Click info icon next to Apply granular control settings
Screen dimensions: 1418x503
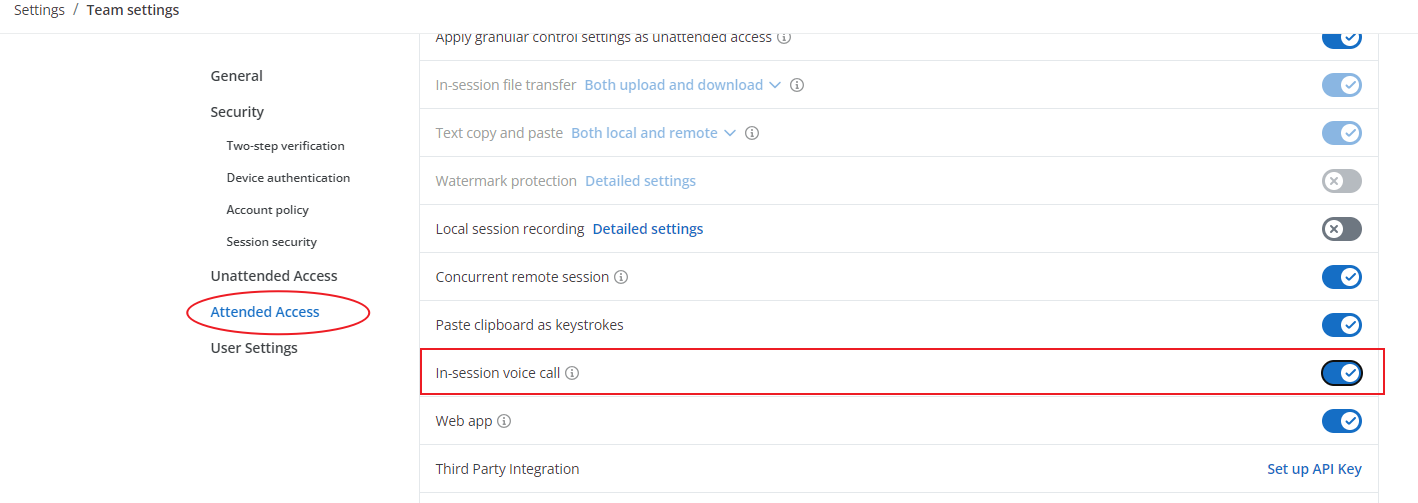784,37
